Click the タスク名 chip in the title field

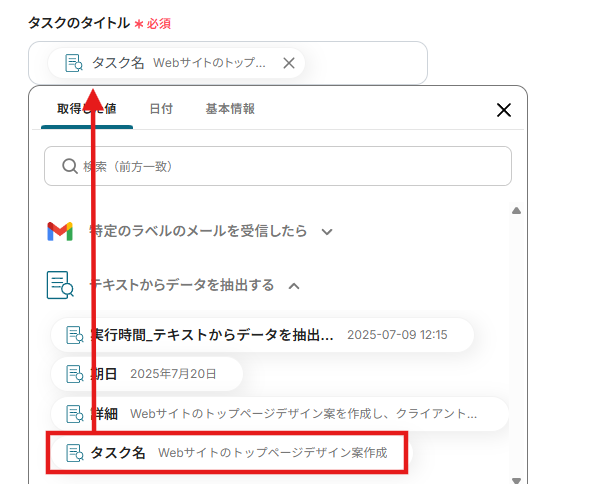pos(176,63)
